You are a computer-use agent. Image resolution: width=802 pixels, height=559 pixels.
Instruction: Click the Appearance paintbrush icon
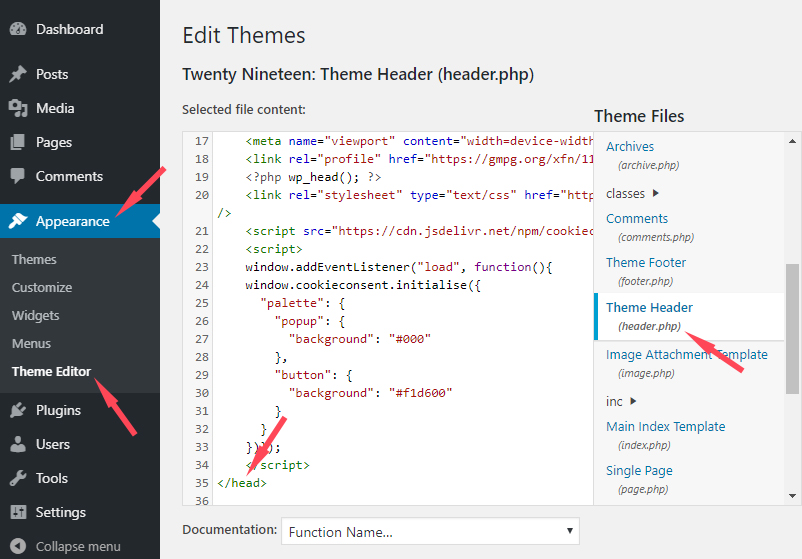[18, 221]
